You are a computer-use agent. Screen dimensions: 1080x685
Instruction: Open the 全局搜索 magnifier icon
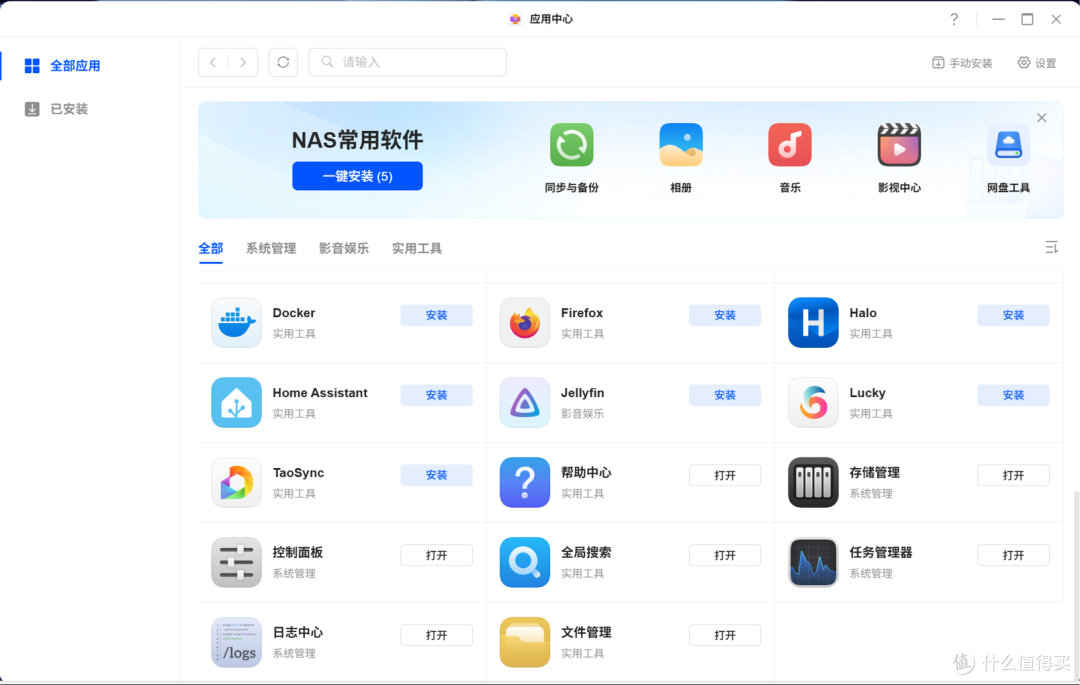point(525,562)
